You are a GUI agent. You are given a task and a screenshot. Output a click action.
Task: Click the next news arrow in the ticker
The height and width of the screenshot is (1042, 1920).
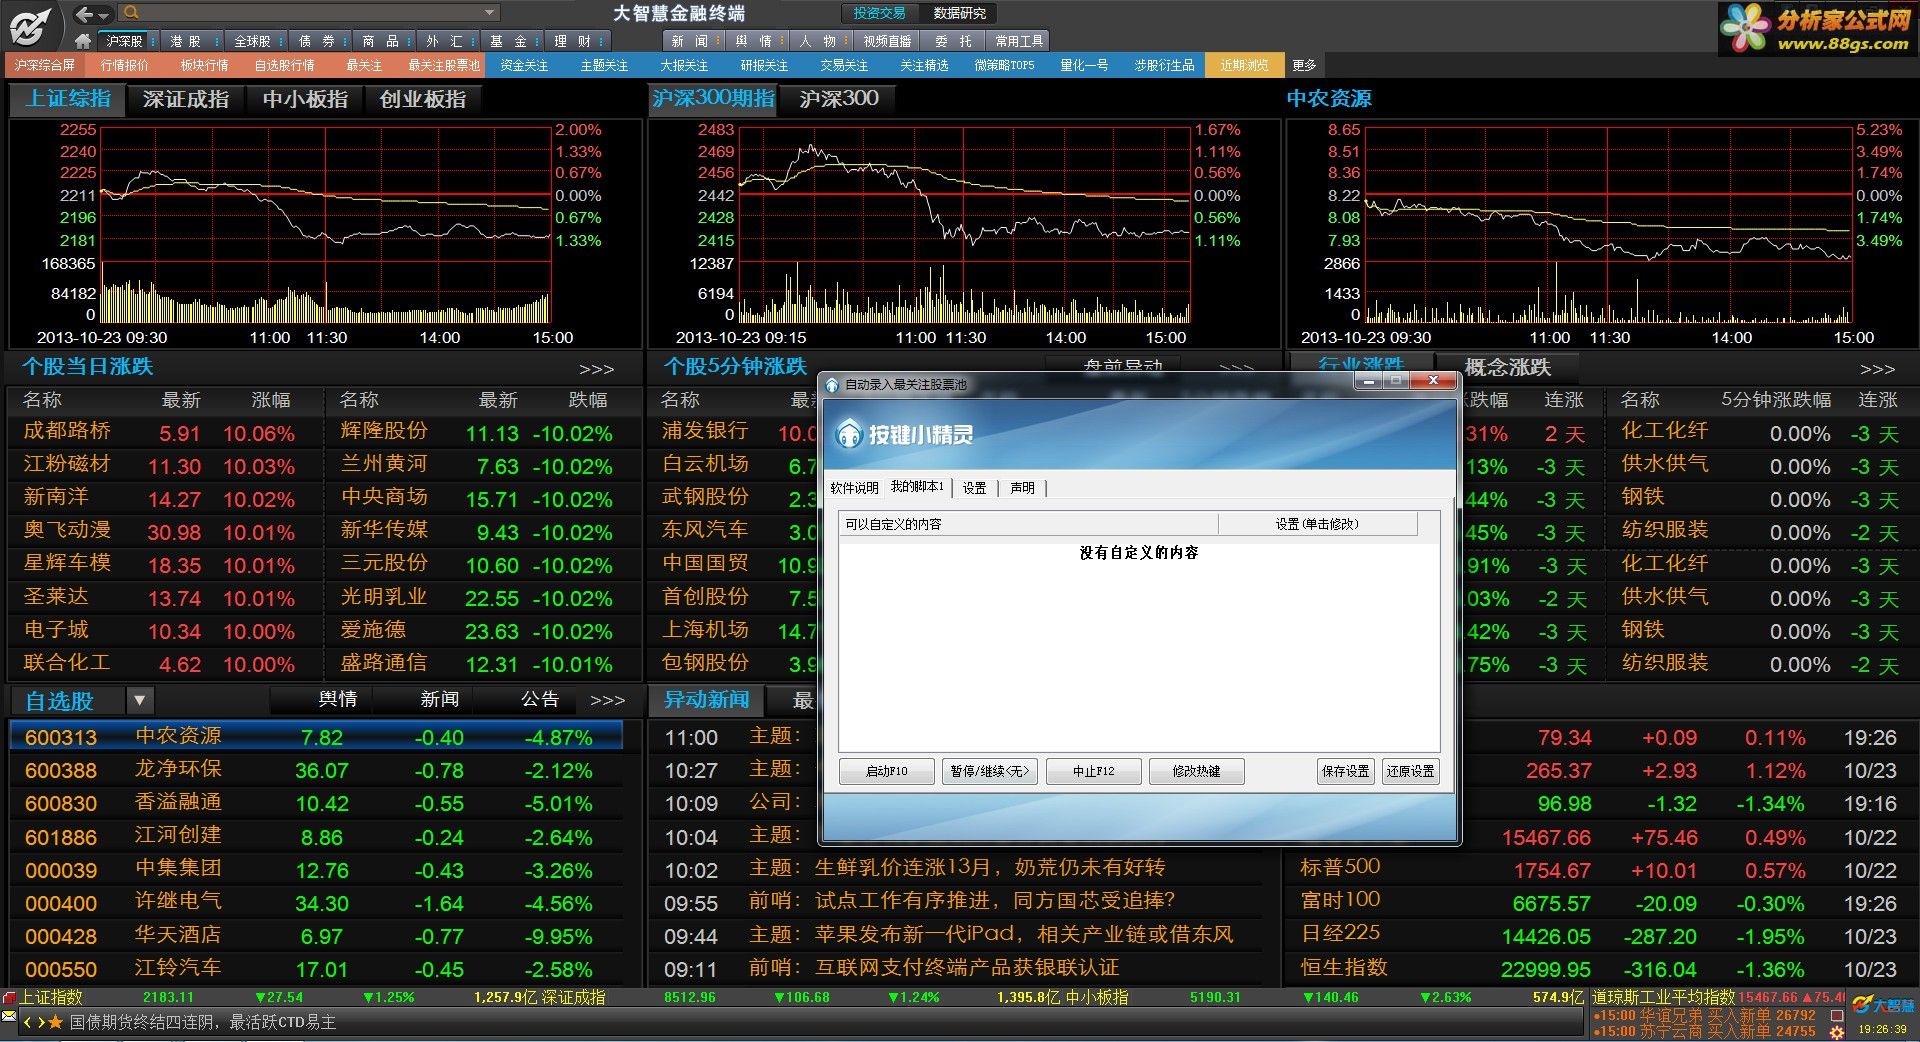pyautogui.click(x=41, y=1023)
